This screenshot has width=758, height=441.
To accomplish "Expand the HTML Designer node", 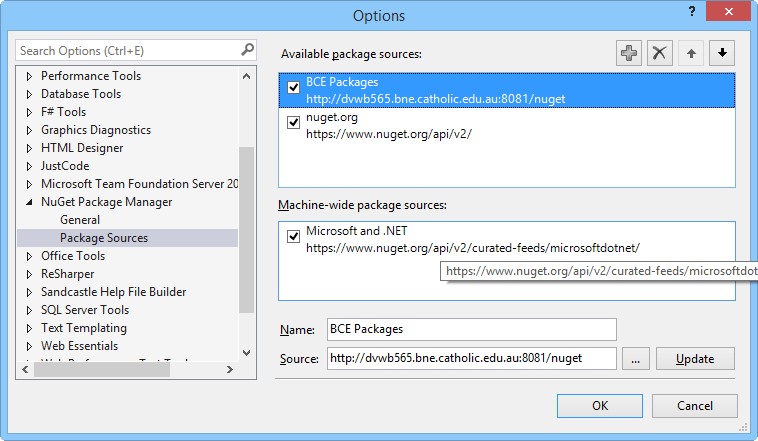I will [29, 148].
